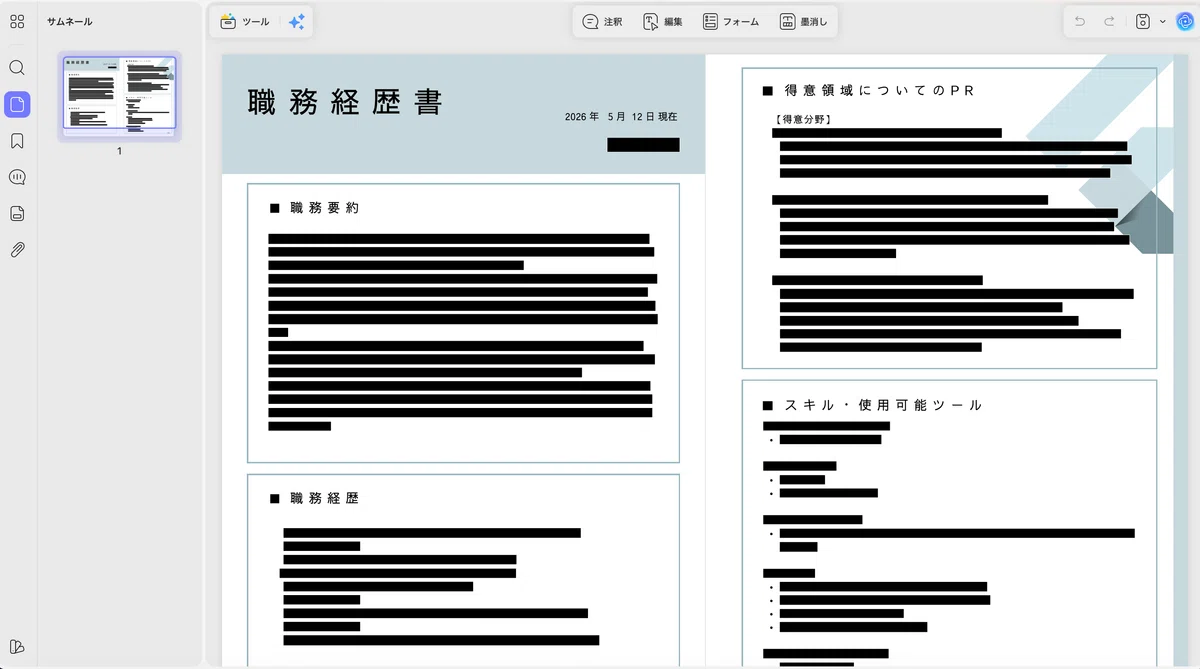Click the サムネール panel title
1200x669 pixels.
[x=69, y=21]
